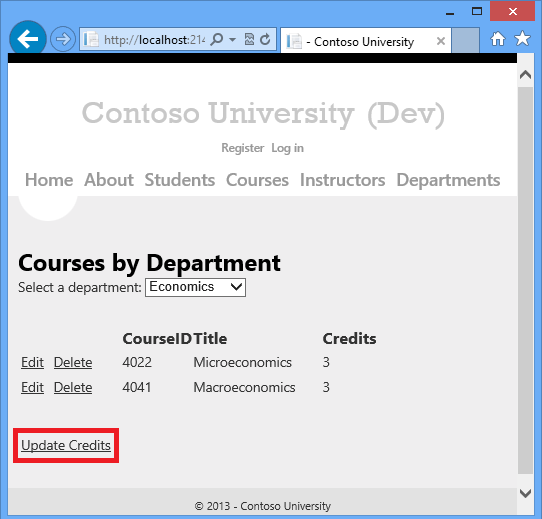The image size is (542, 519).
Task: Edit the Microeconomics course row
Action: pos(32,362)
